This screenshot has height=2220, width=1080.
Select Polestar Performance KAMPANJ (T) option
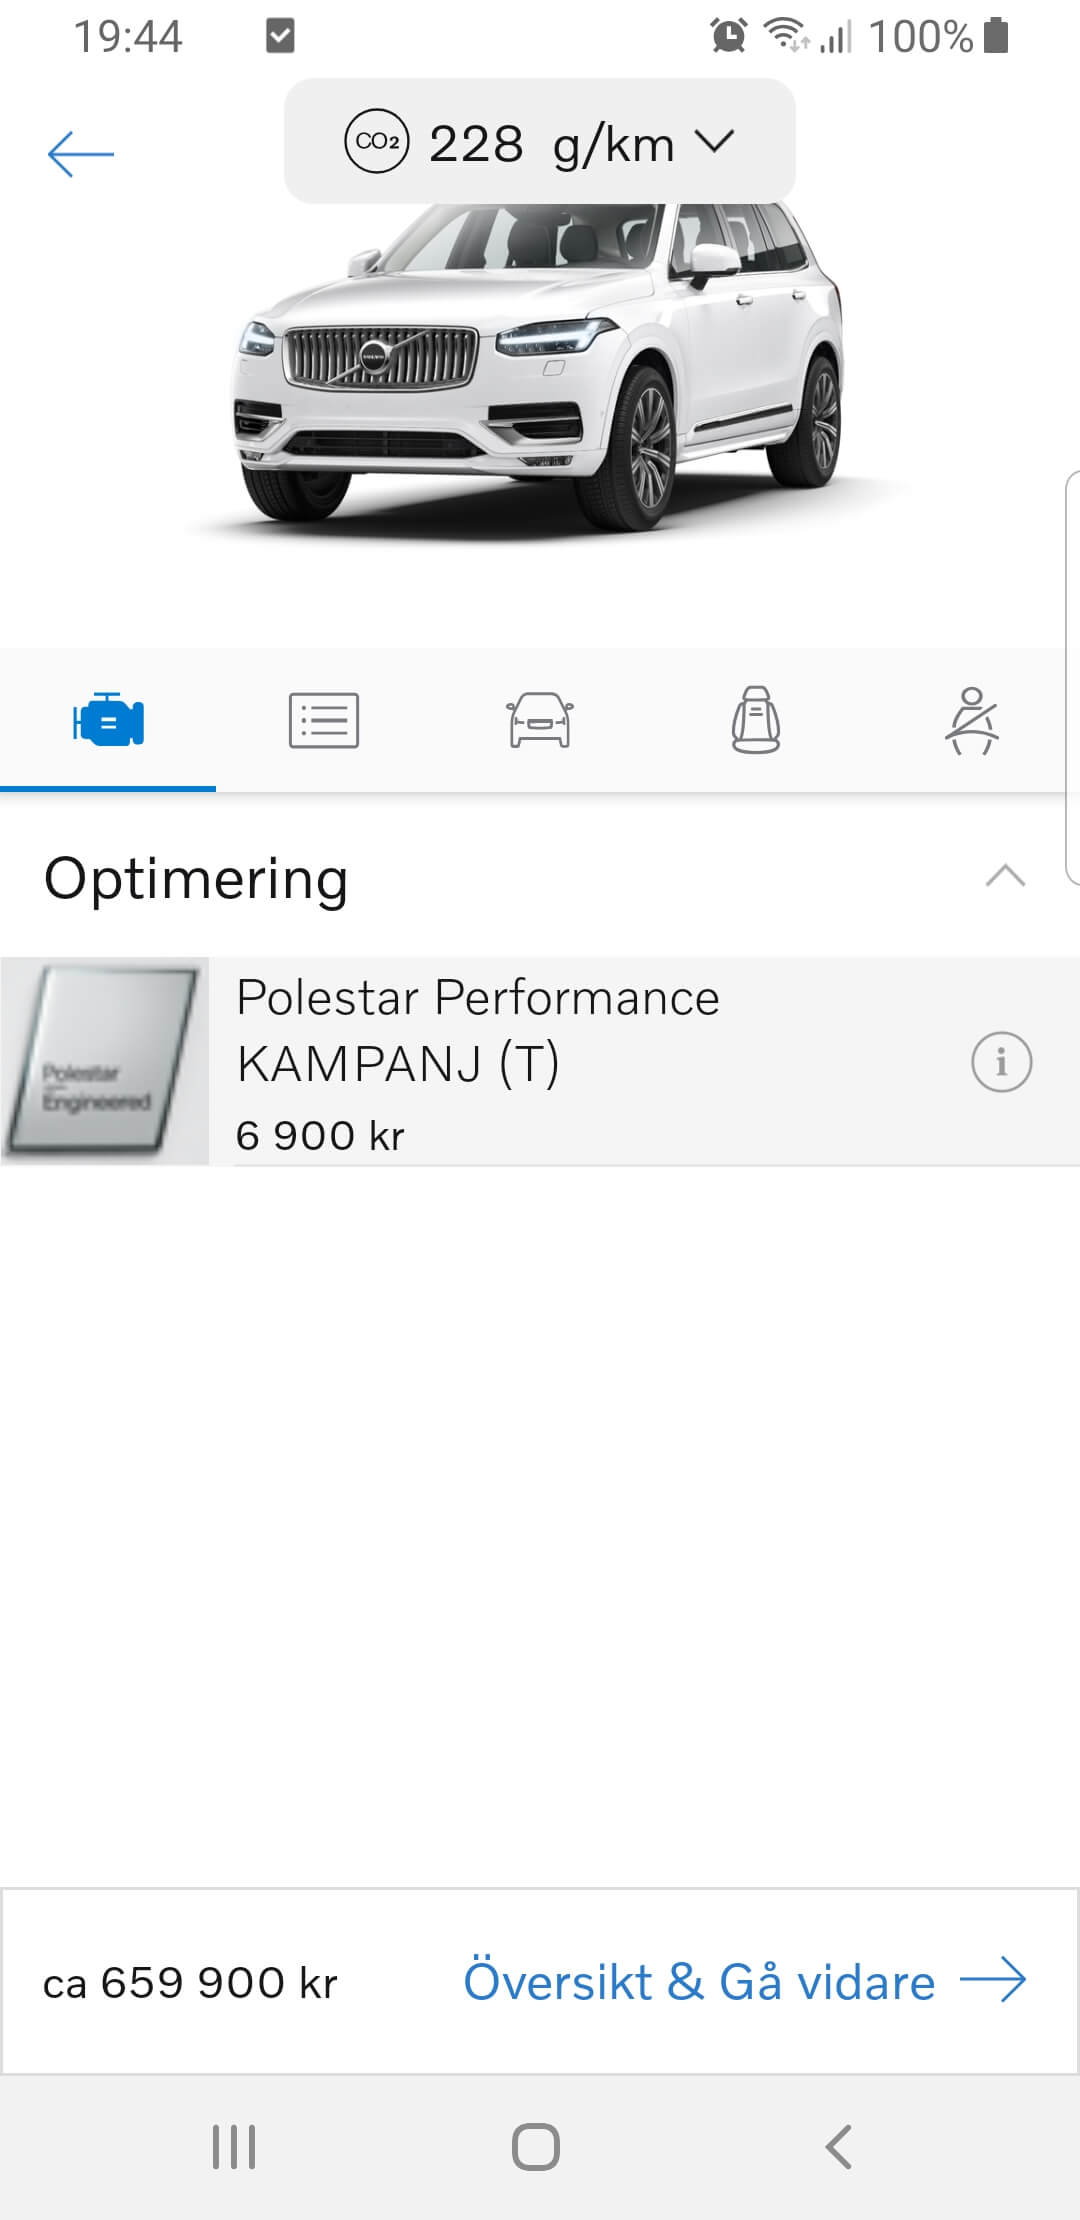coord(540,1061)
